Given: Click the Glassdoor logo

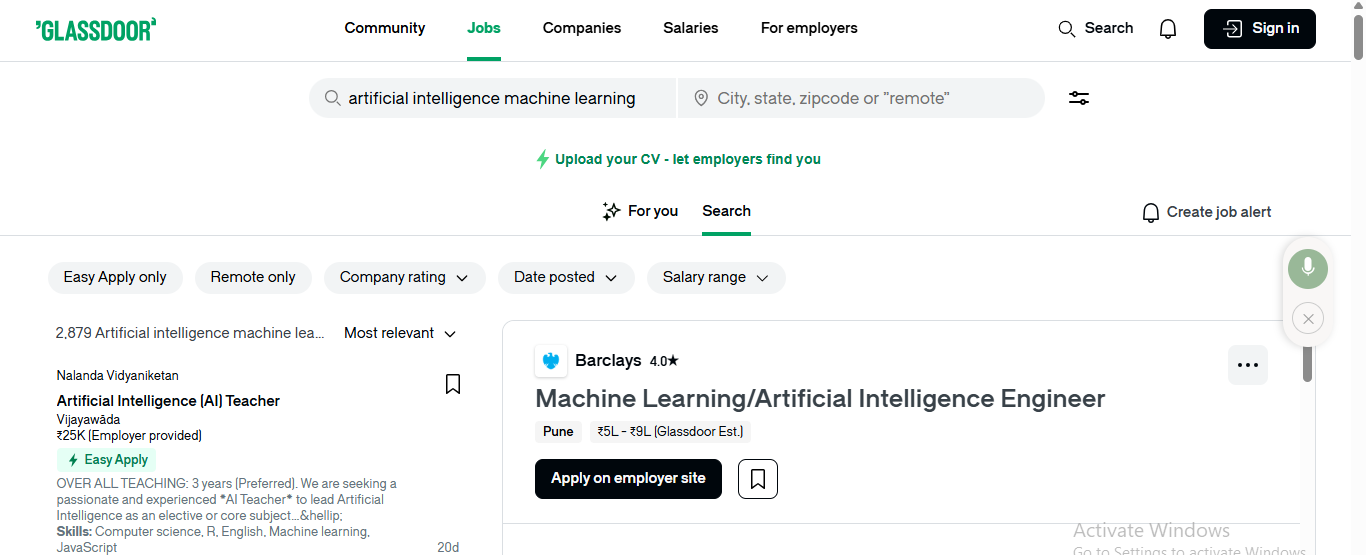Looking at the screenshot, I should pos(96,29).
